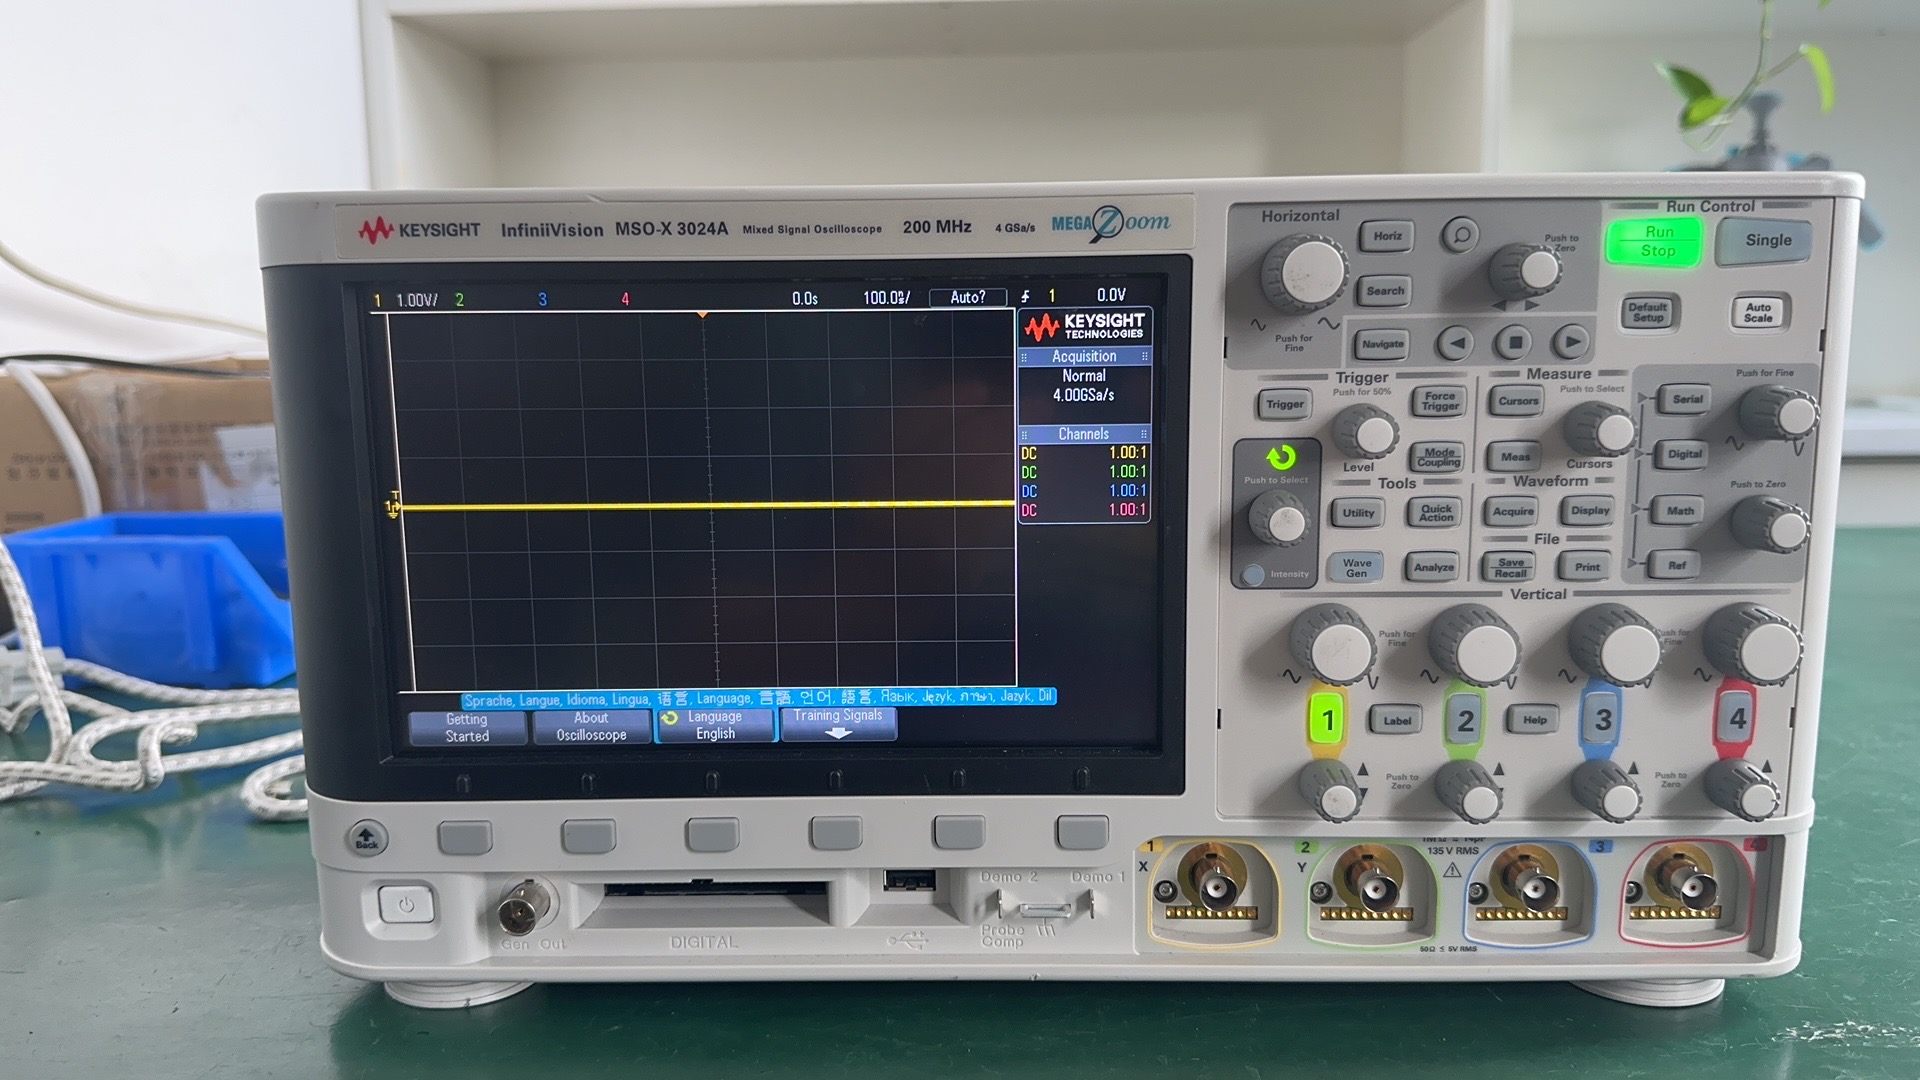Image resolution: width=1920 pixels, height=1080 pixels.
Task: Click the Math function button
Action: pyautogui.click(x=1680, y=511)
